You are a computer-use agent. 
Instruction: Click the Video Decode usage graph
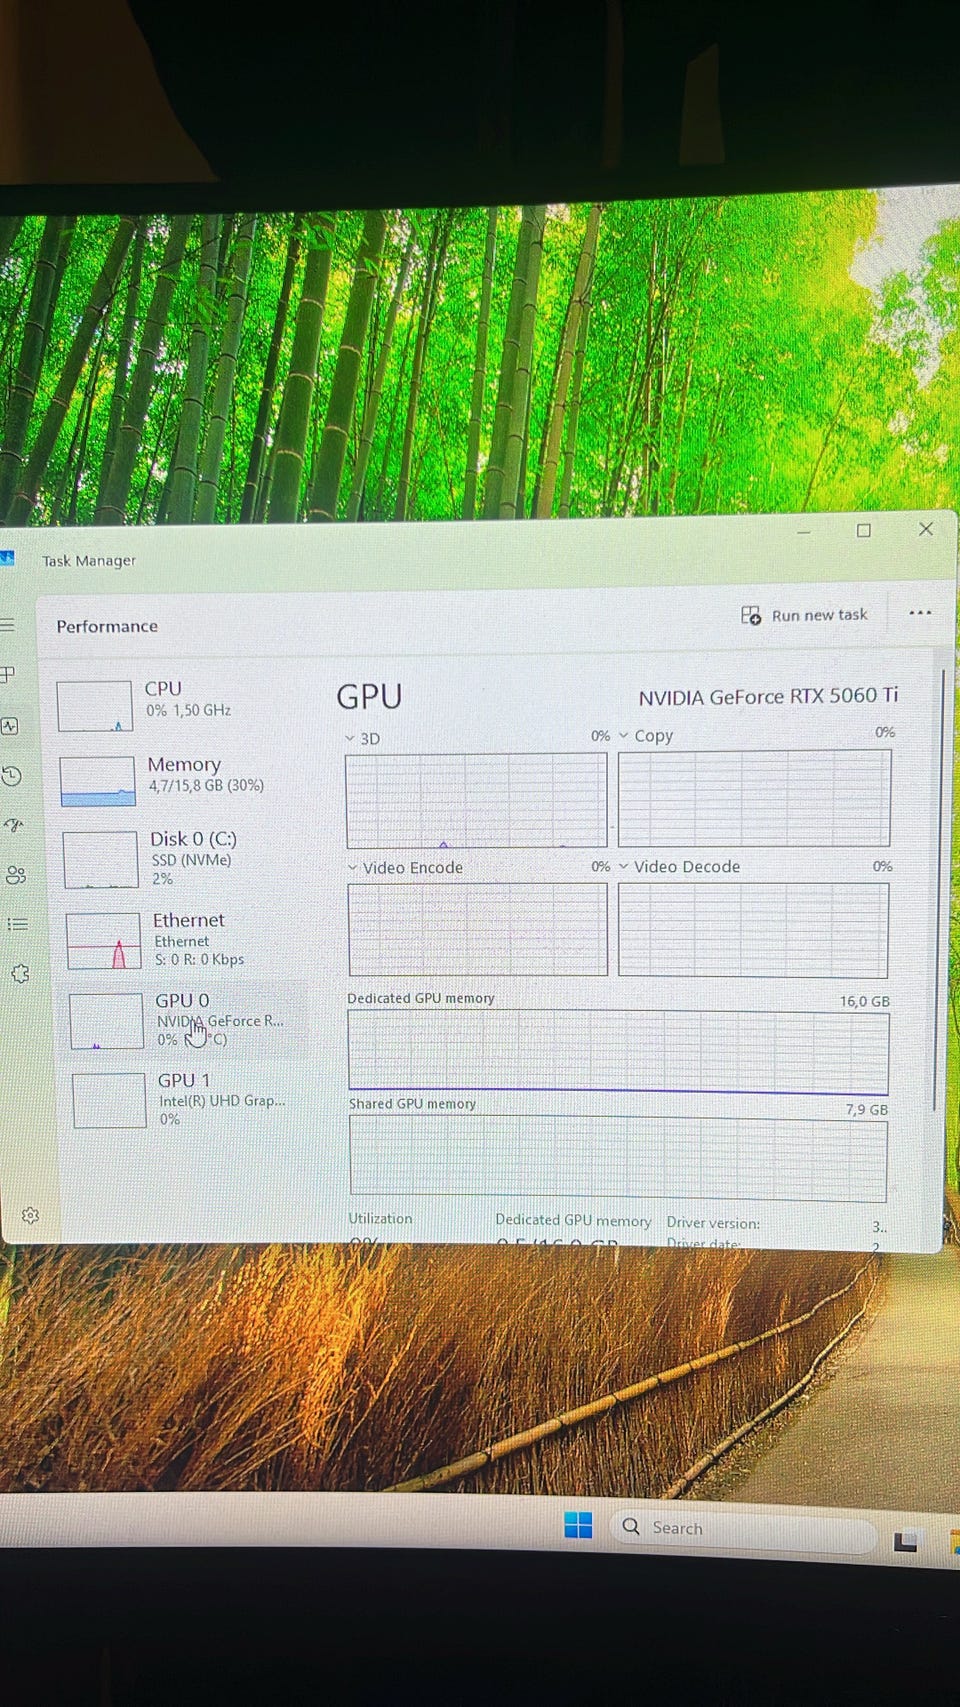[753, 929]
